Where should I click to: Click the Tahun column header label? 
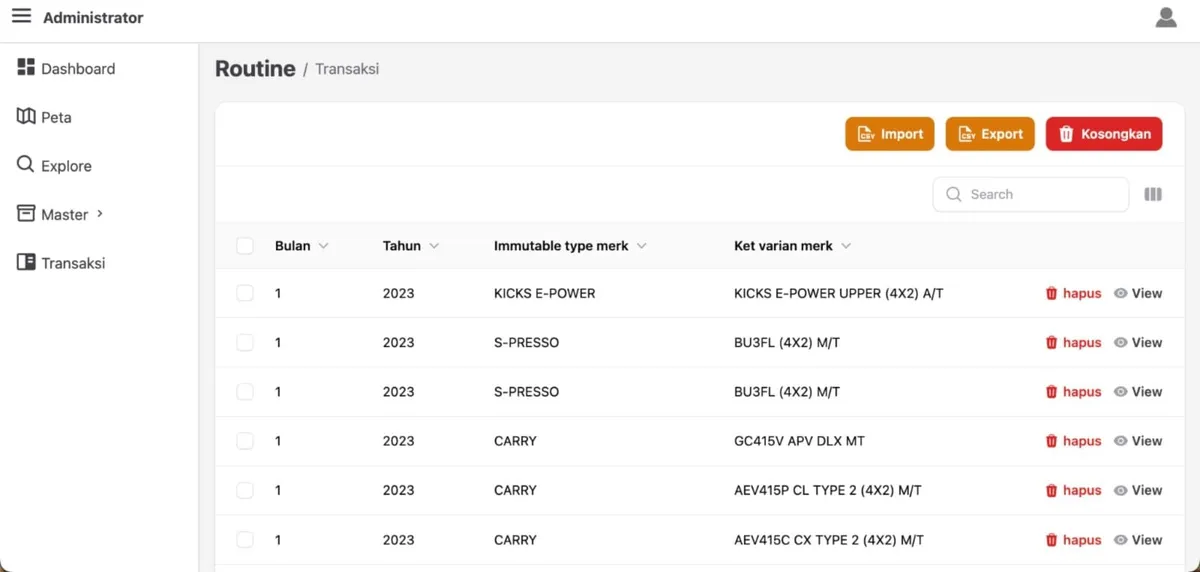[x=402, y=246]
